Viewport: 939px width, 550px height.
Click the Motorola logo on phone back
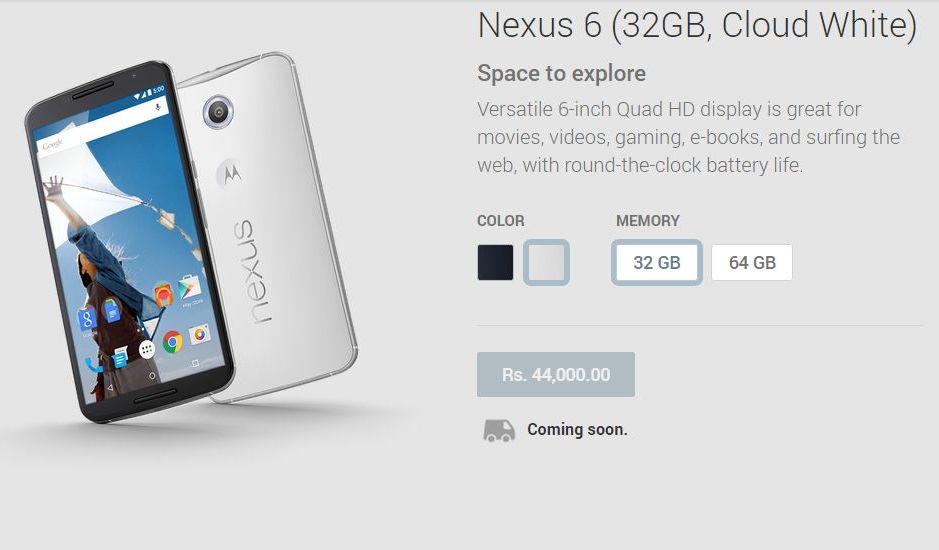231,174
